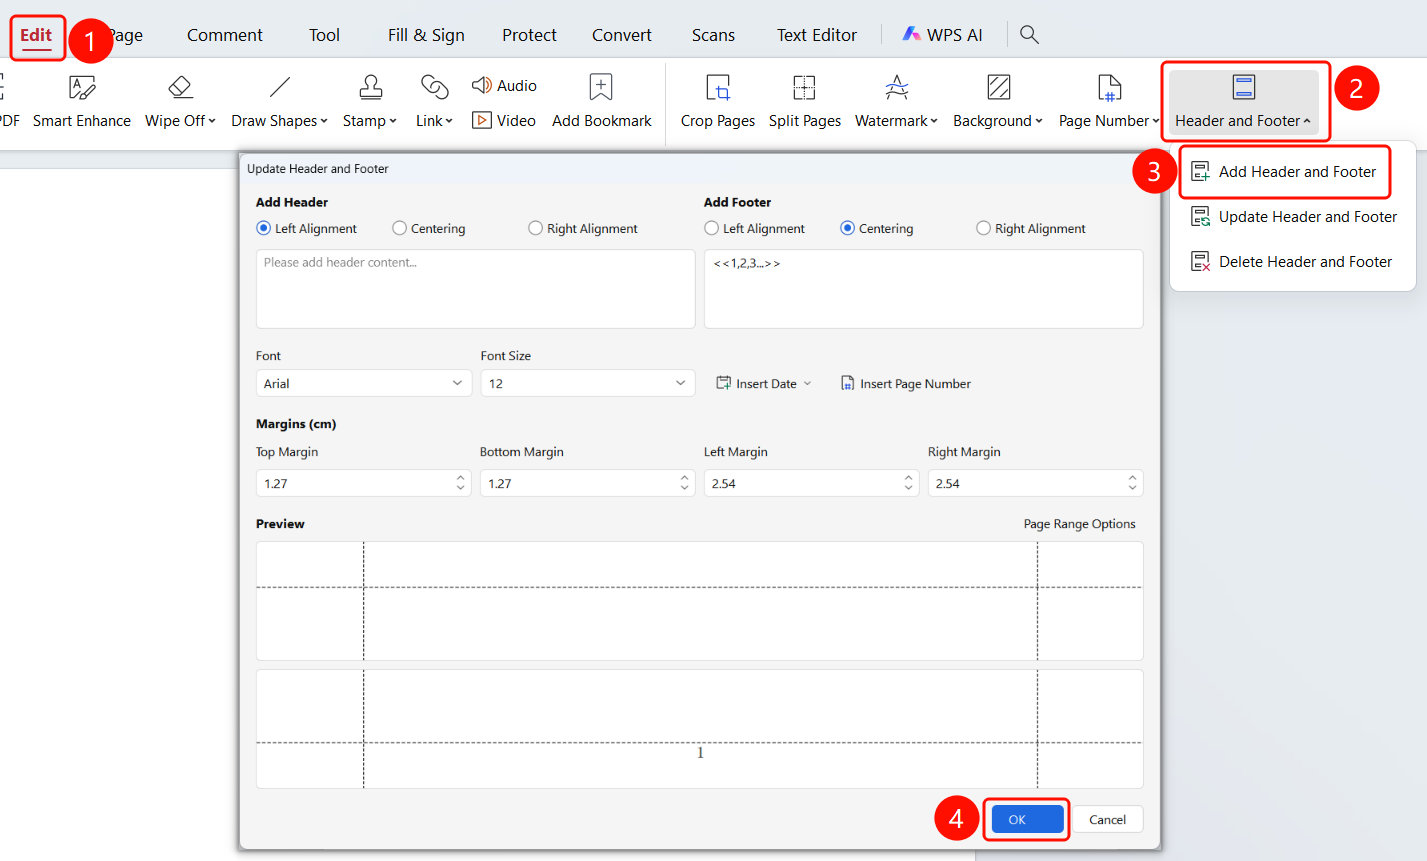Open the Edit tab

click(36, 35)
